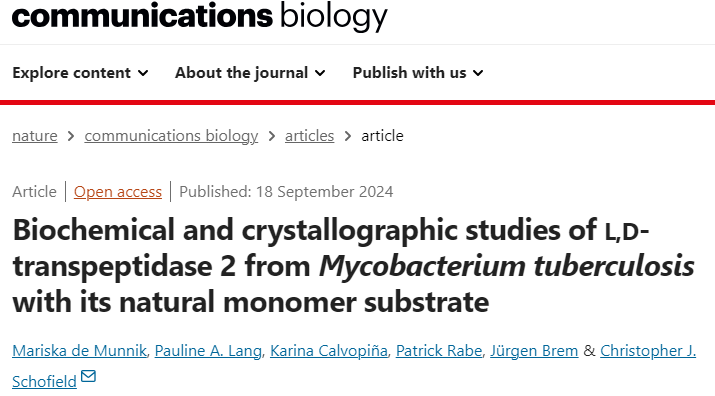Click author Karina Calvopiña's name
Viewport: 715px width, 396px height.
(x=329, y=350)
